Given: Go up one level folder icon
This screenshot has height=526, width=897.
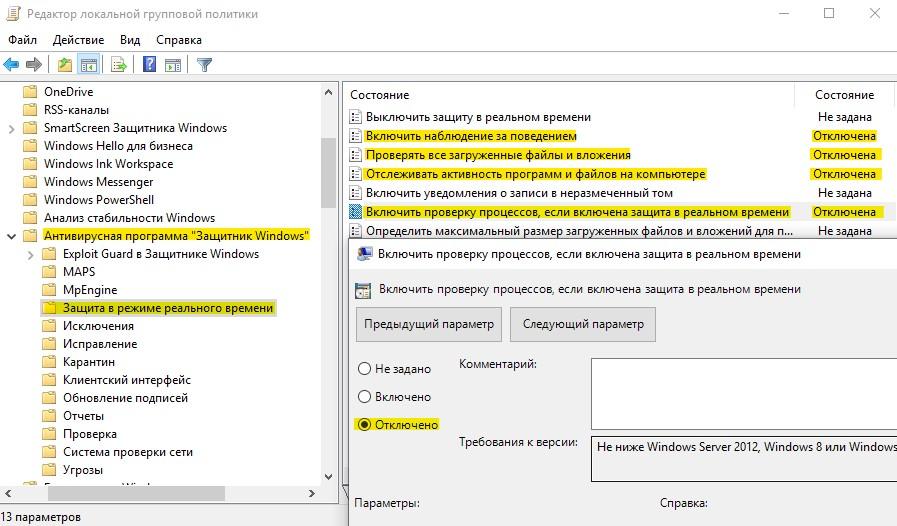Looking at the screenshot, I should [65, 65].
